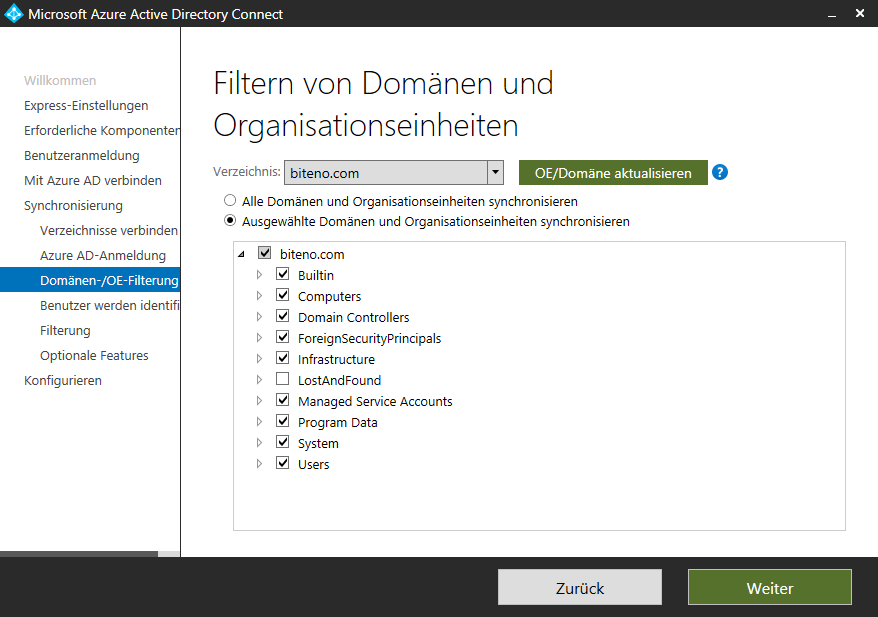Viewport: 878px width, 617px height.
Task: Select Konfigurieren in the sidebar
Action: [63, 381]
